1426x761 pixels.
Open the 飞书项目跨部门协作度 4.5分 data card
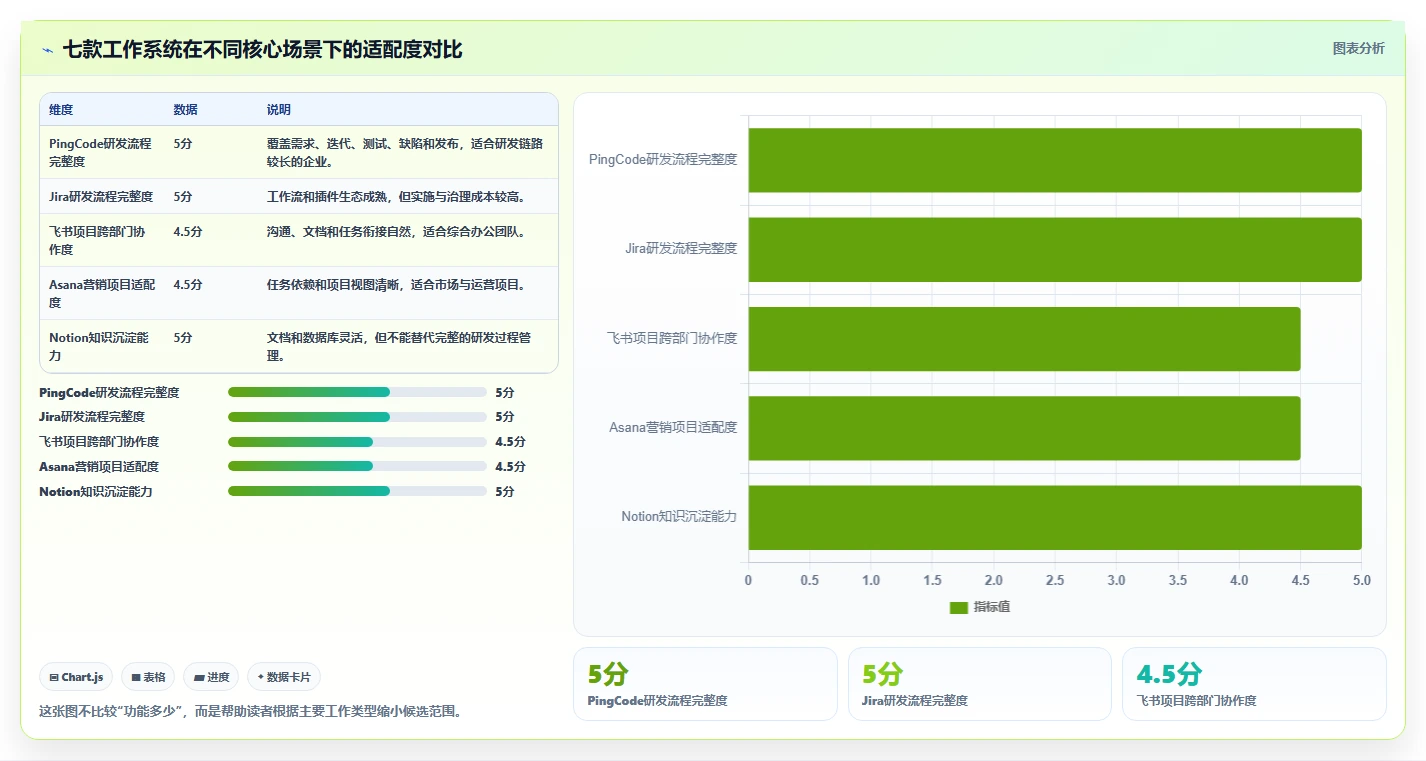click(1254, 684)
